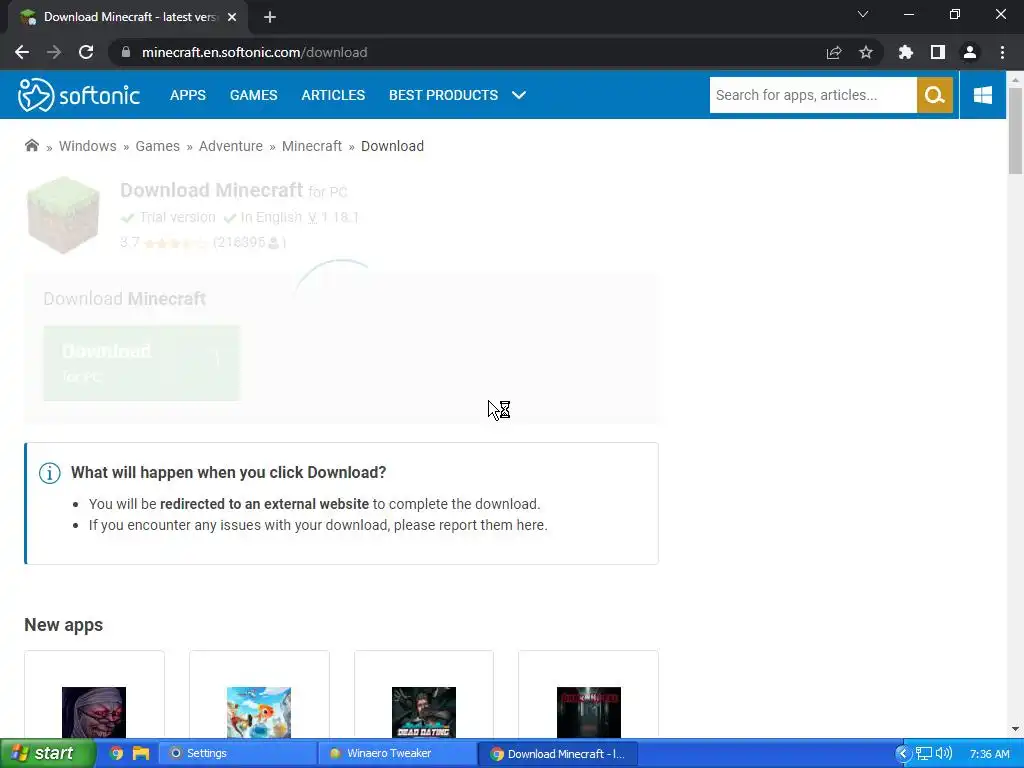Image resolution: width=1024 pixels, height=768 pixels.
Task: Click the network tray icon
Action: (x=923, y=754)
